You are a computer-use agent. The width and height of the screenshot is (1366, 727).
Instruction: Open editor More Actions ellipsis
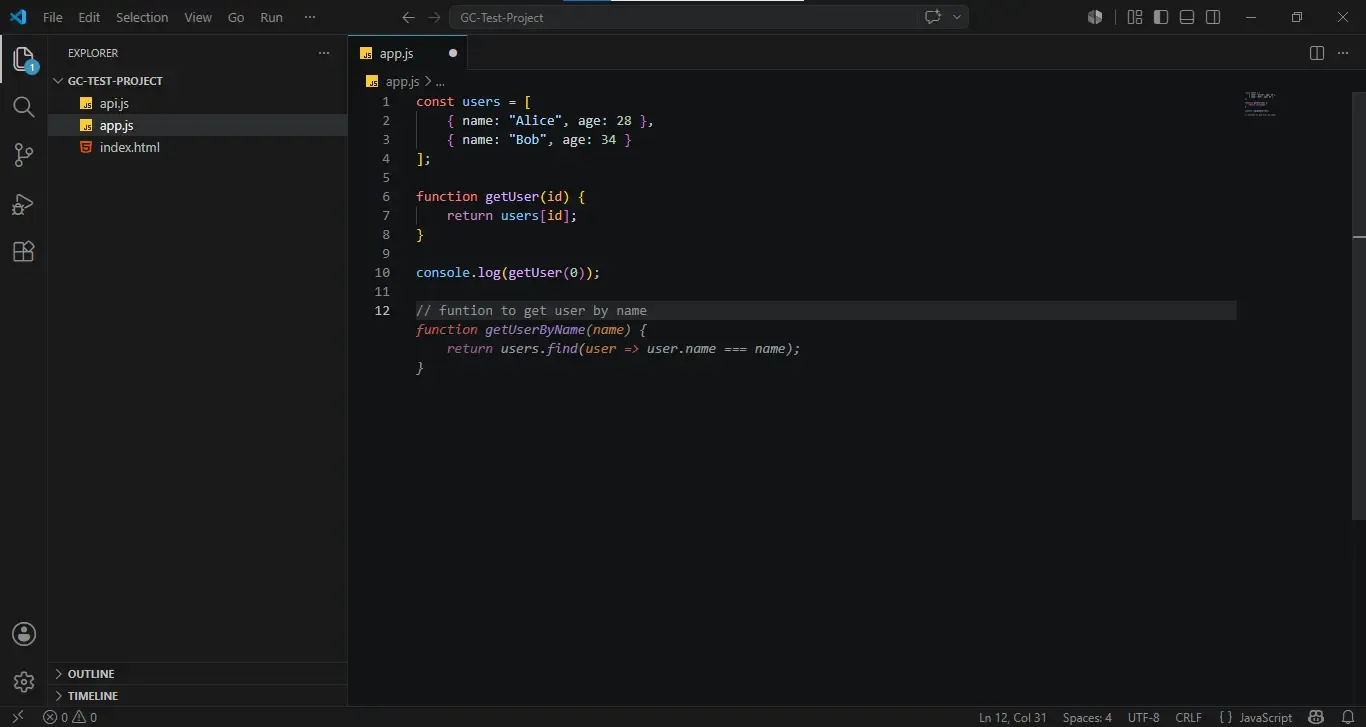pos(1345,53)
